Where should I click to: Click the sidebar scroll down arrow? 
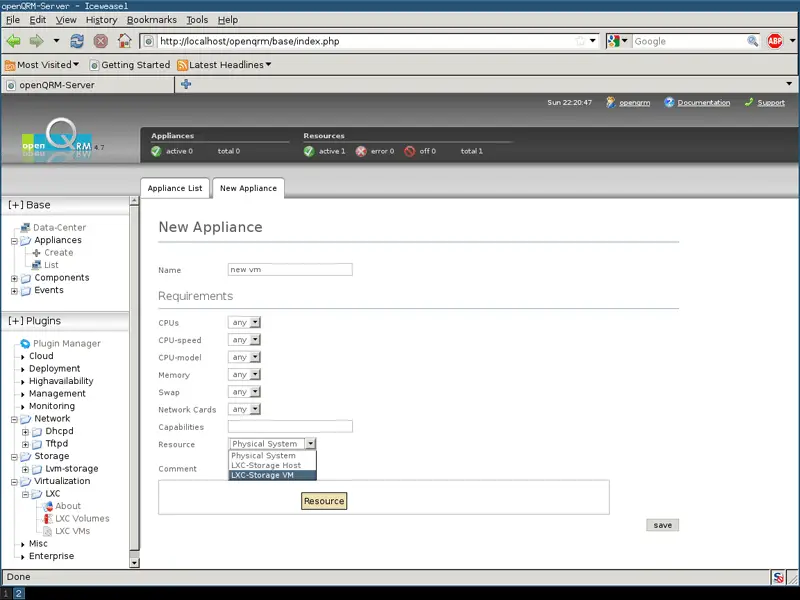point(134,563)
